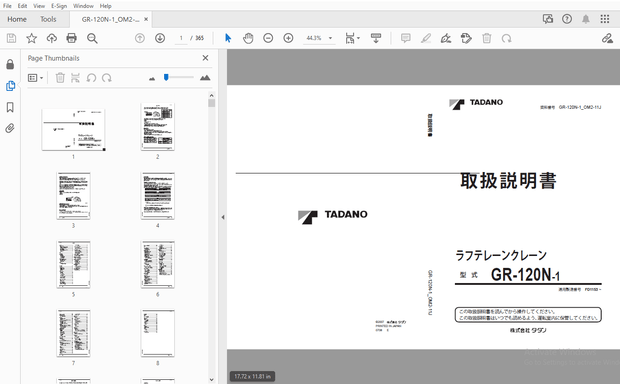Viewport: 620px width, 384px height.
Task: Select page 7 thumbnail
Action: click(x=73, y=333)
